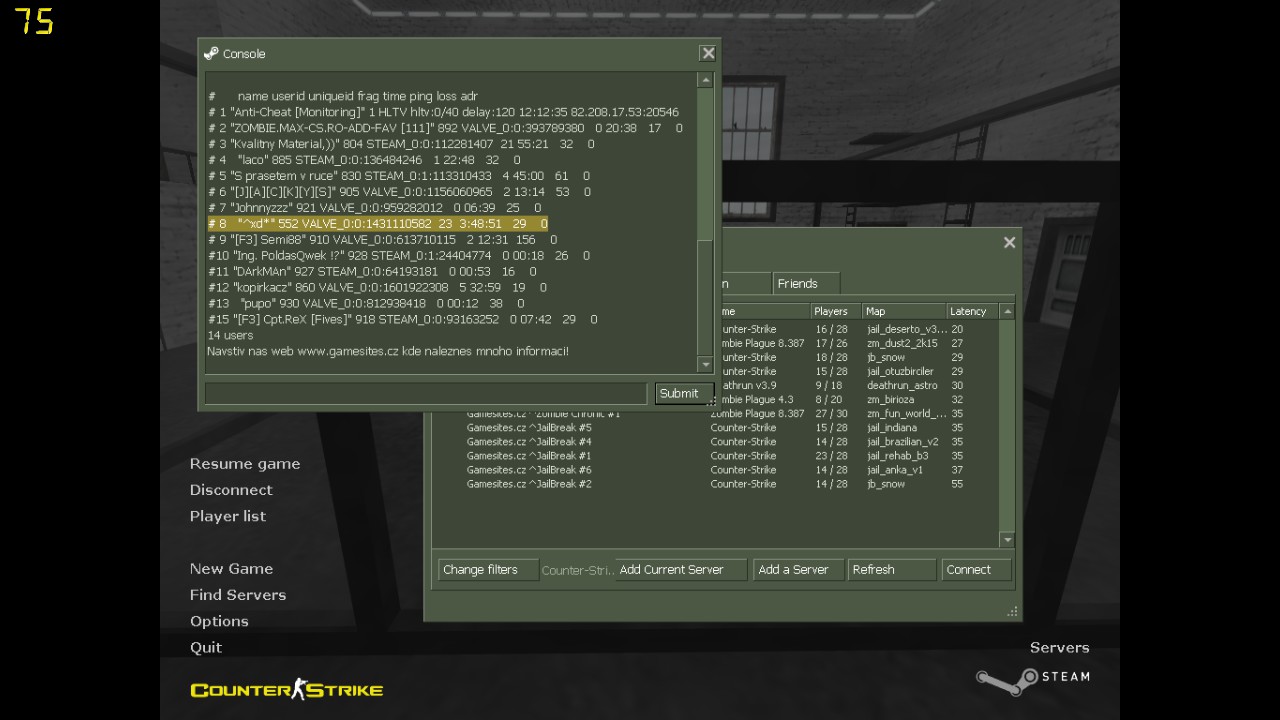This screenshot has width=1280, height=720.
Task: Refresh the server list
Action: click(891, 570)
